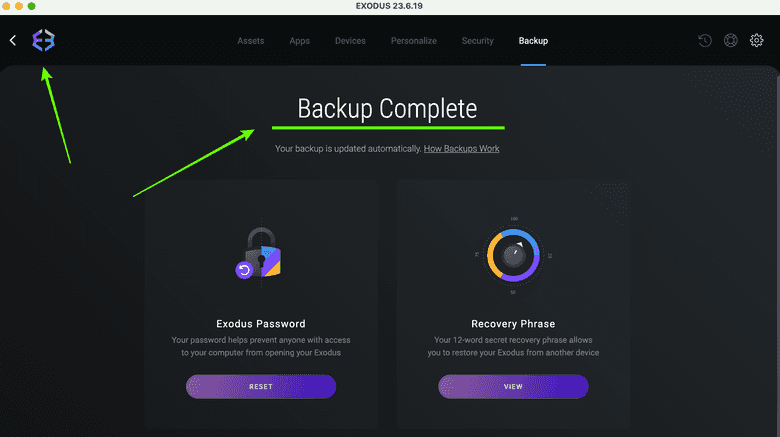Click the padlock Exodus Password icon
Screen dimensions: 780x437
[260, 254]
